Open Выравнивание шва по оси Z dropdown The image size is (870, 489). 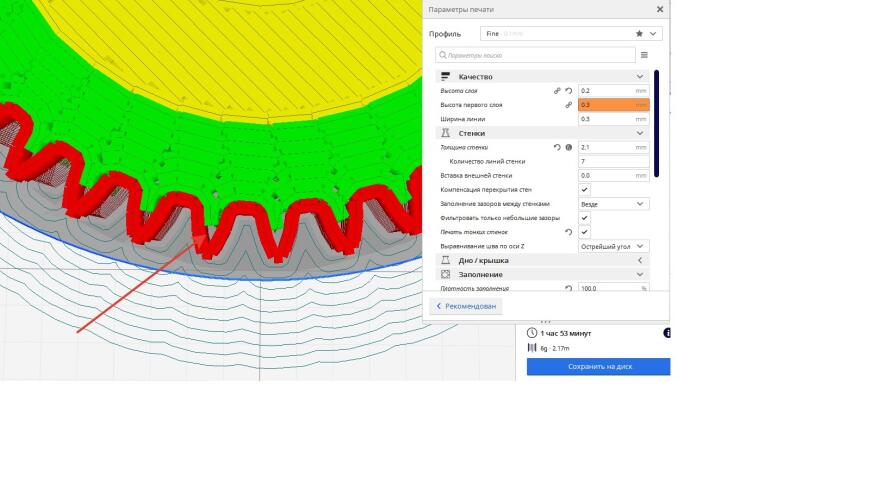click(x=613, y=246)
